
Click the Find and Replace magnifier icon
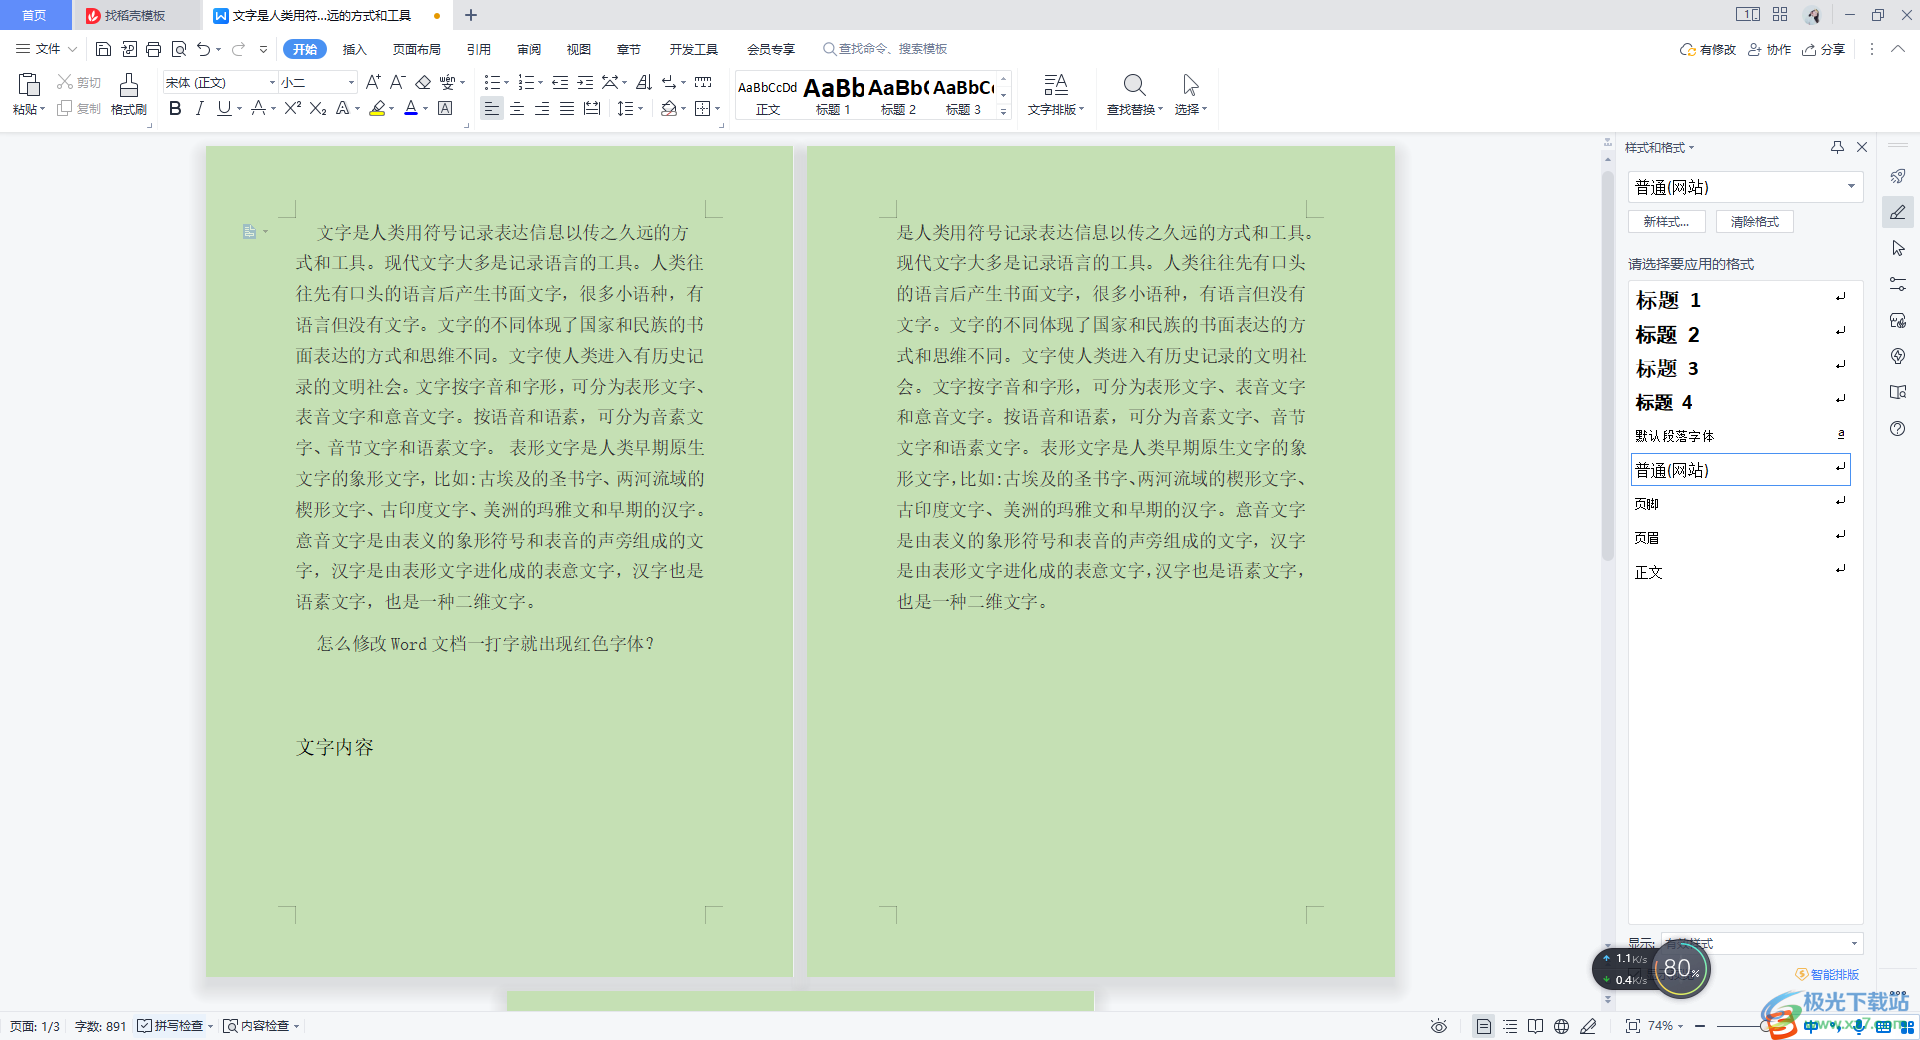pyautogui.click(x=1134, y=85)
